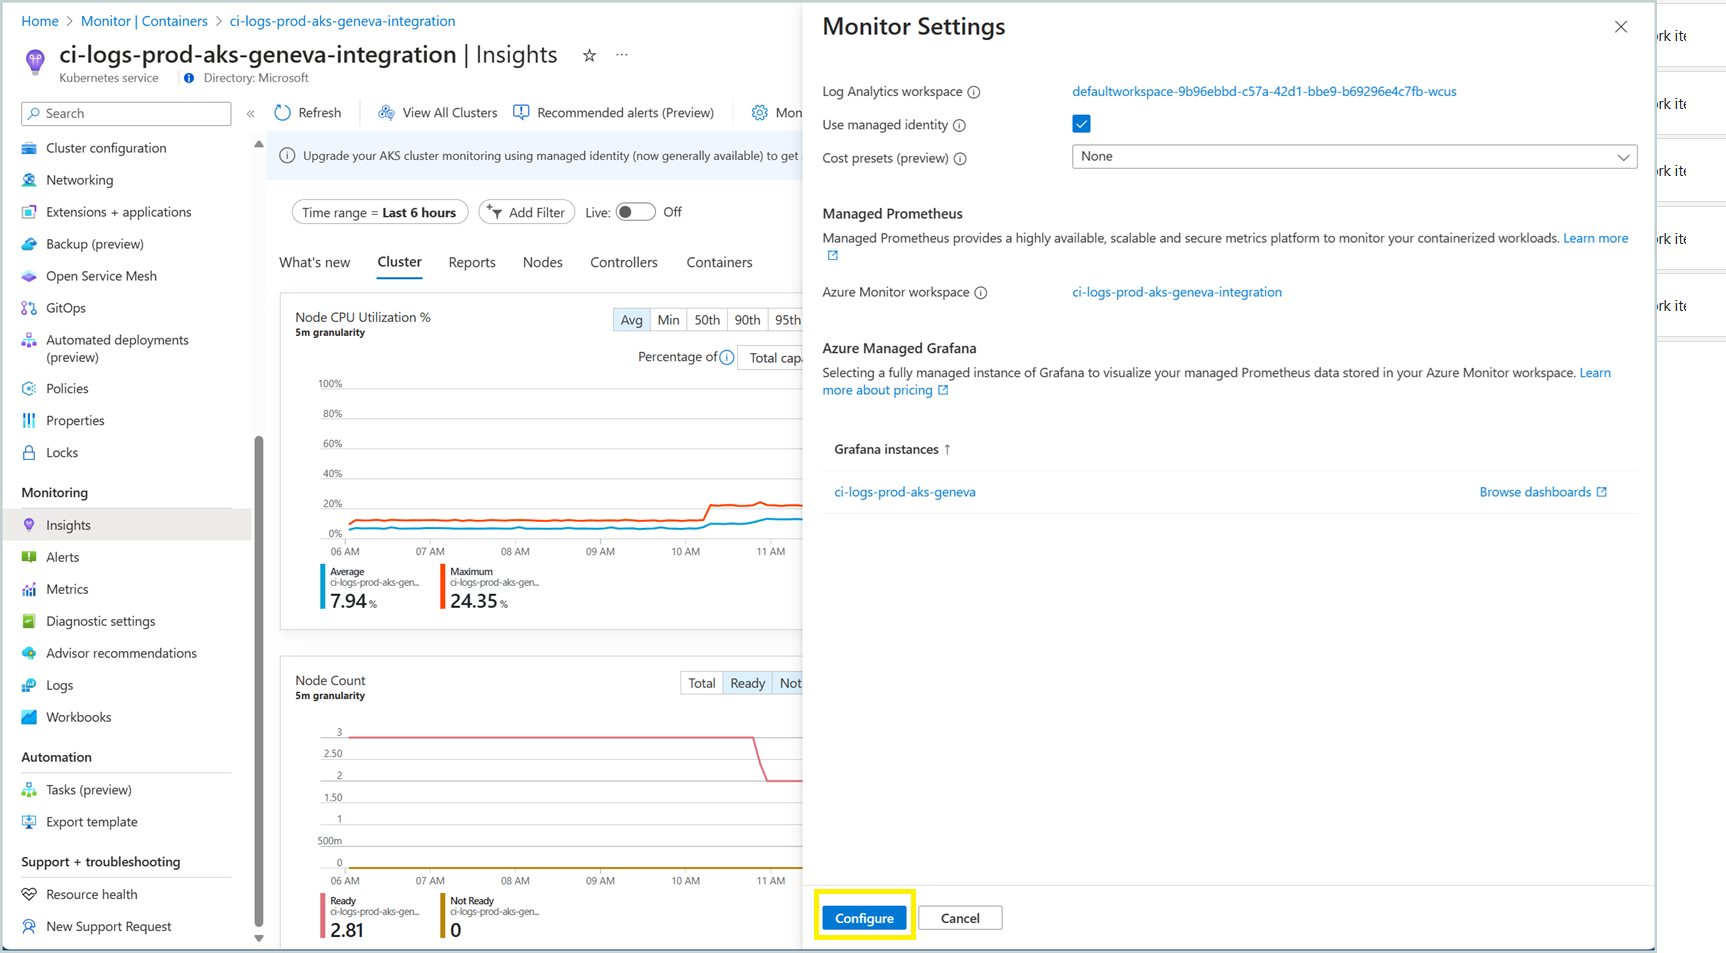The width and height of the screenshot is (1726, 953).
Task: Click the Workbooks sidebar icon
Action: pos(29,717)
